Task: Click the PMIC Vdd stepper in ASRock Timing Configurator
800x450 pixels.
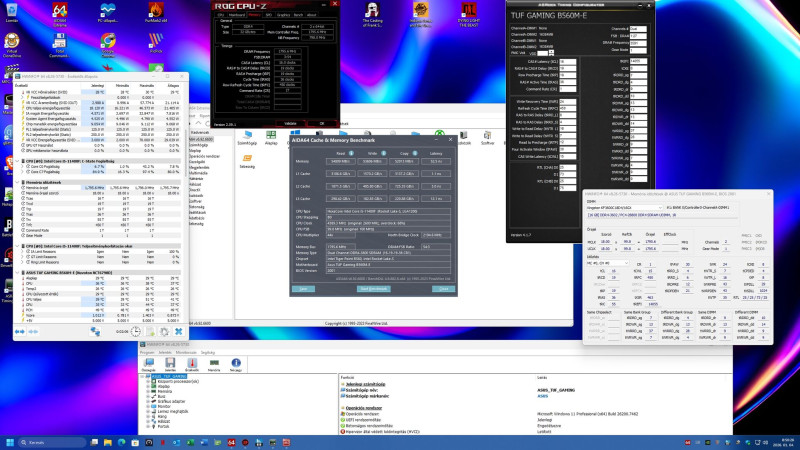Action: [x=551, y=53]
